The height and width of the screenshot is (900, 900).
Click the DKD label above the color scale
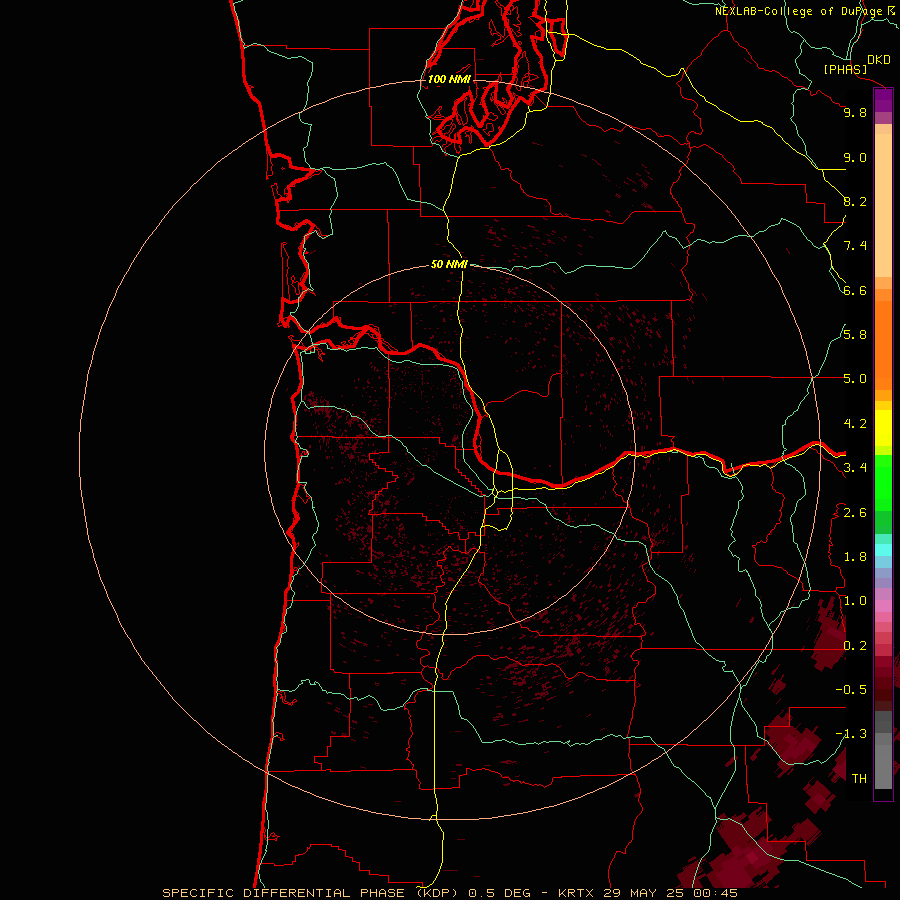coord(879,60)
